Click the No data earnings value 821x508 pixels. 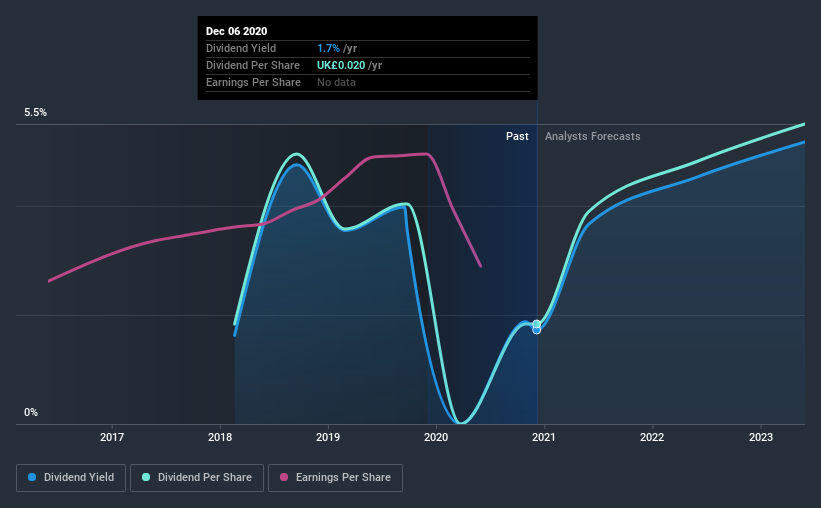pyautogui.click(x=336, y=82)
